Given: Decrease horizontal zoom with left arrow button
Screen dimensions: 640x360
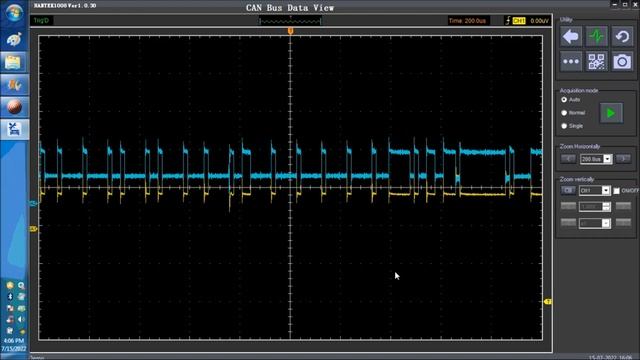Looking at the screenshot, I should pyautogui.click(x=568, y=159).
